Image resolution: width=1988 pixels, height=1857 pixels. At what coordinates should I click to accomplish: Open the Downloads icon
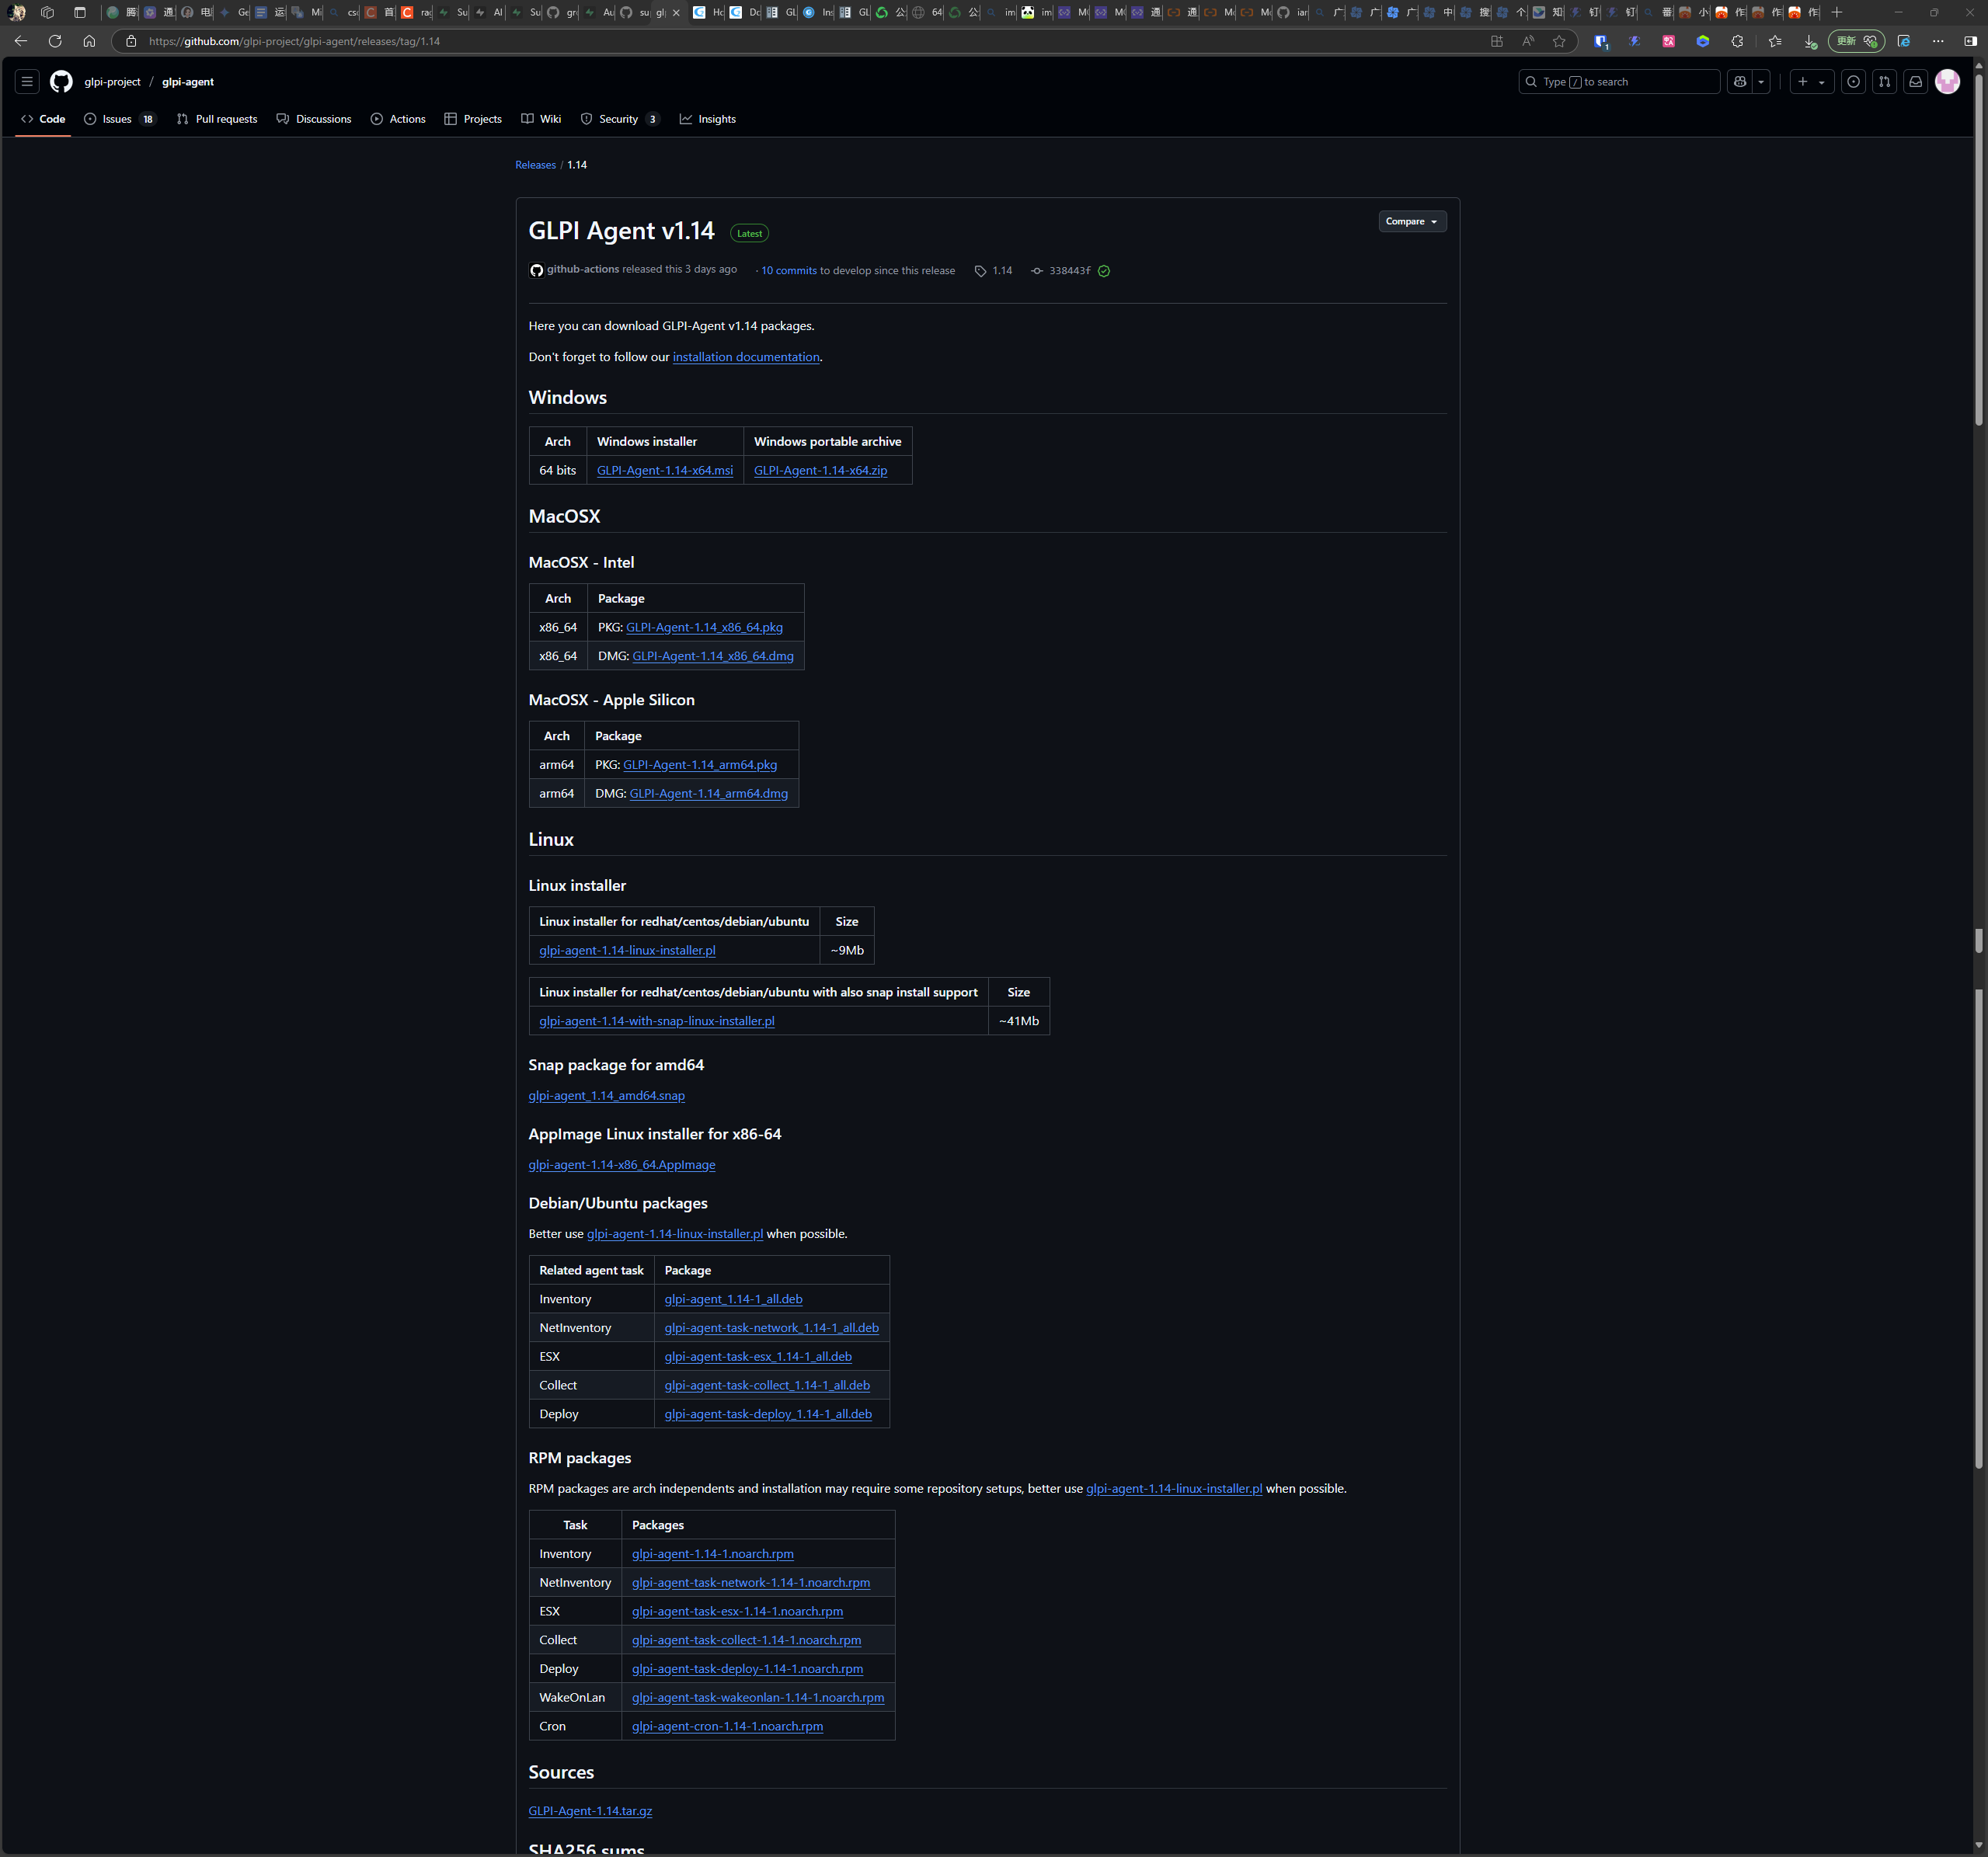coord(1810,41)
